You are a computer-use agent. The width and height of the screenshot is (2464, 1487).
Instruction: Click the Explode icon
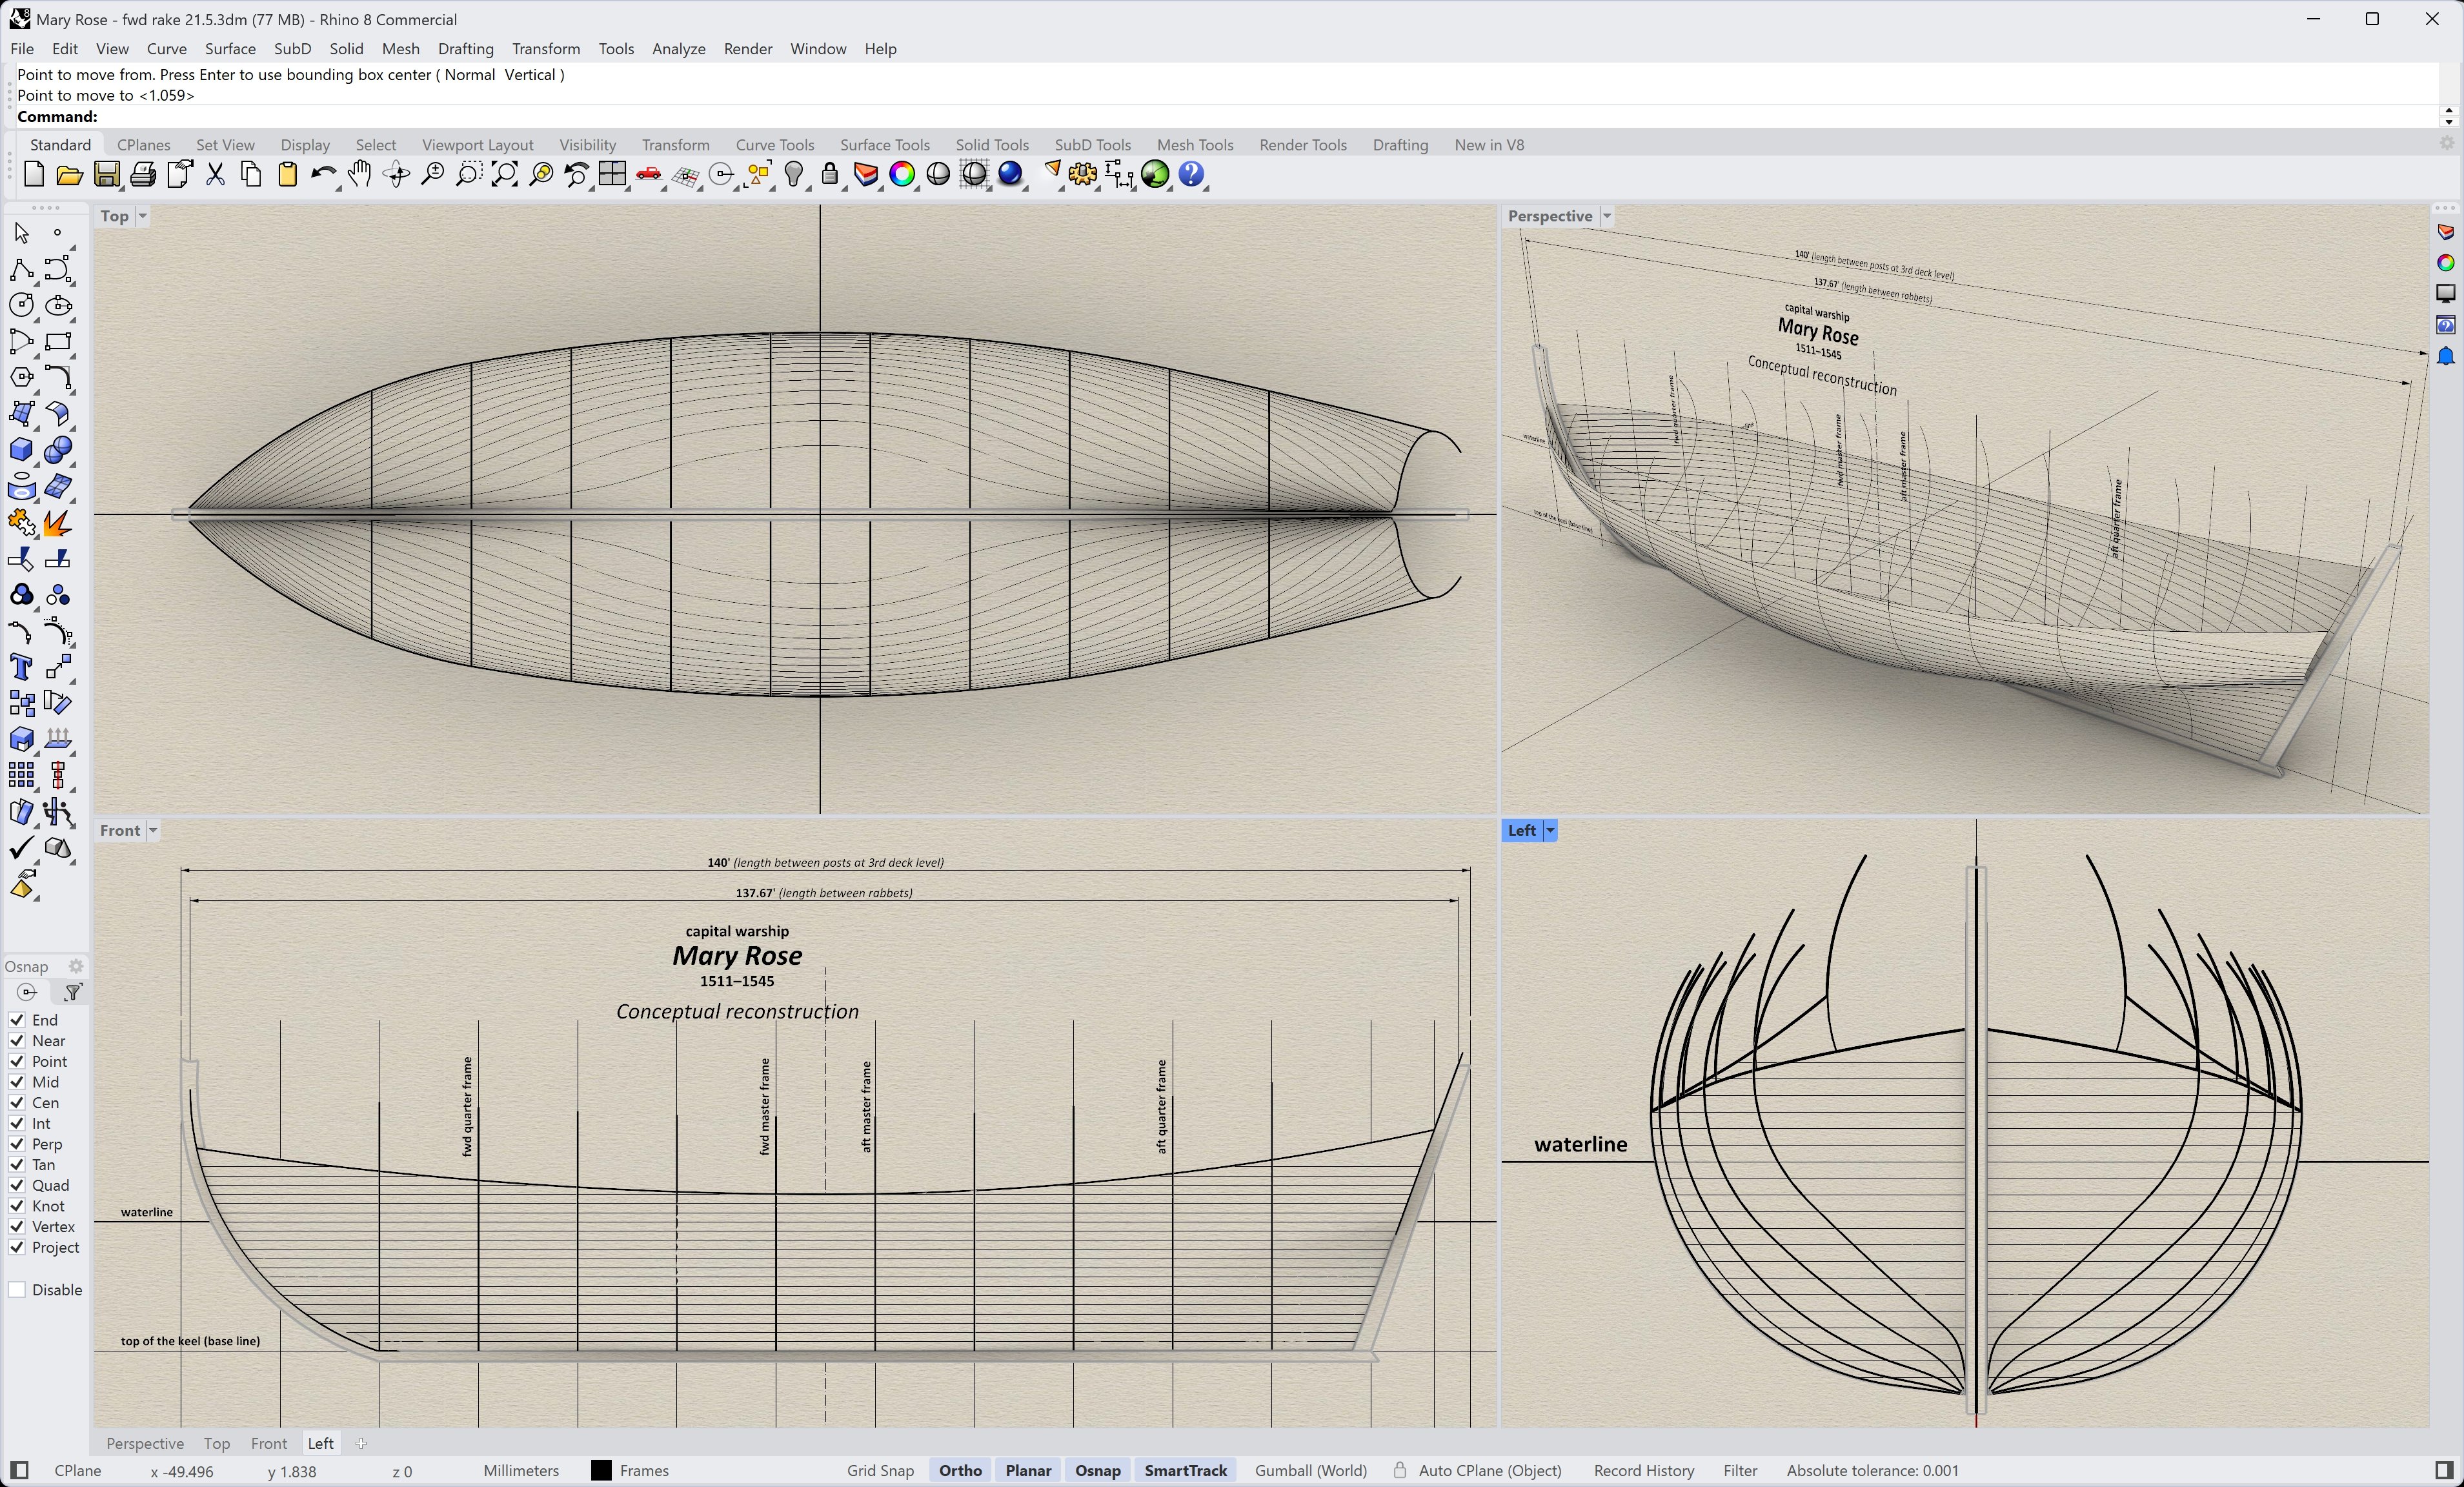(59, 523)
